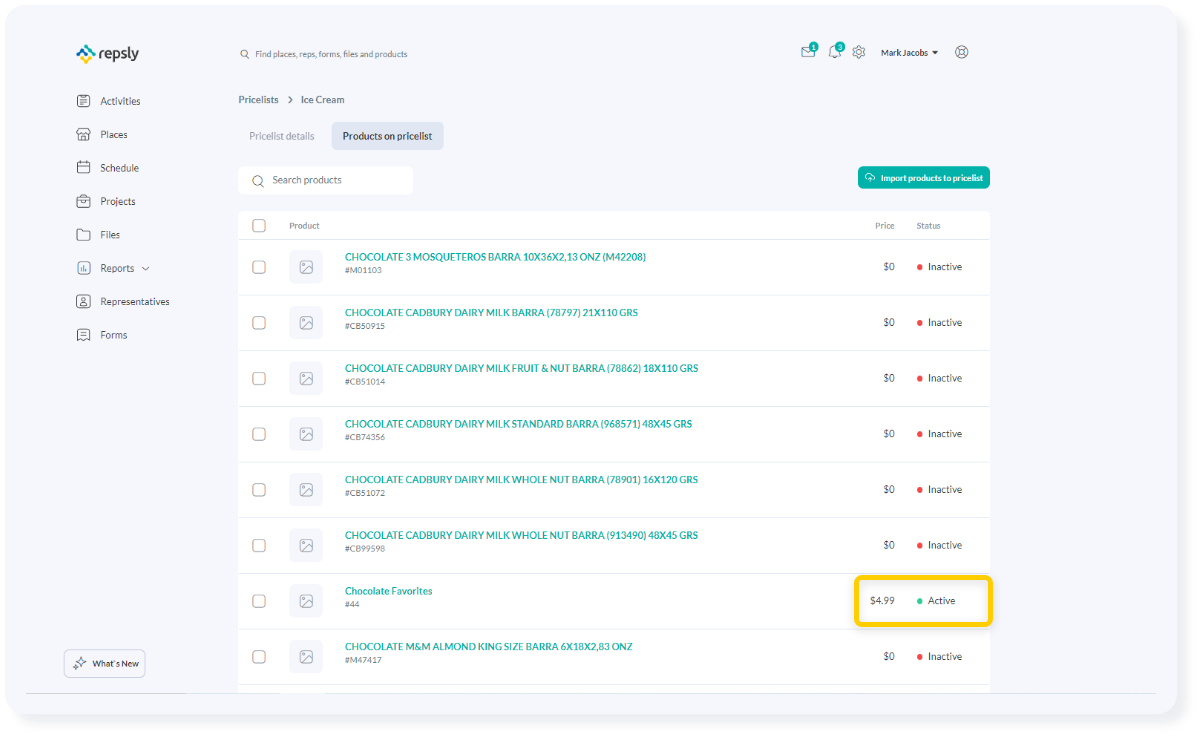Open M&M Almond King Size Barra link
This screenshot has width=1202, height=739.
click(x=489, y=647)
